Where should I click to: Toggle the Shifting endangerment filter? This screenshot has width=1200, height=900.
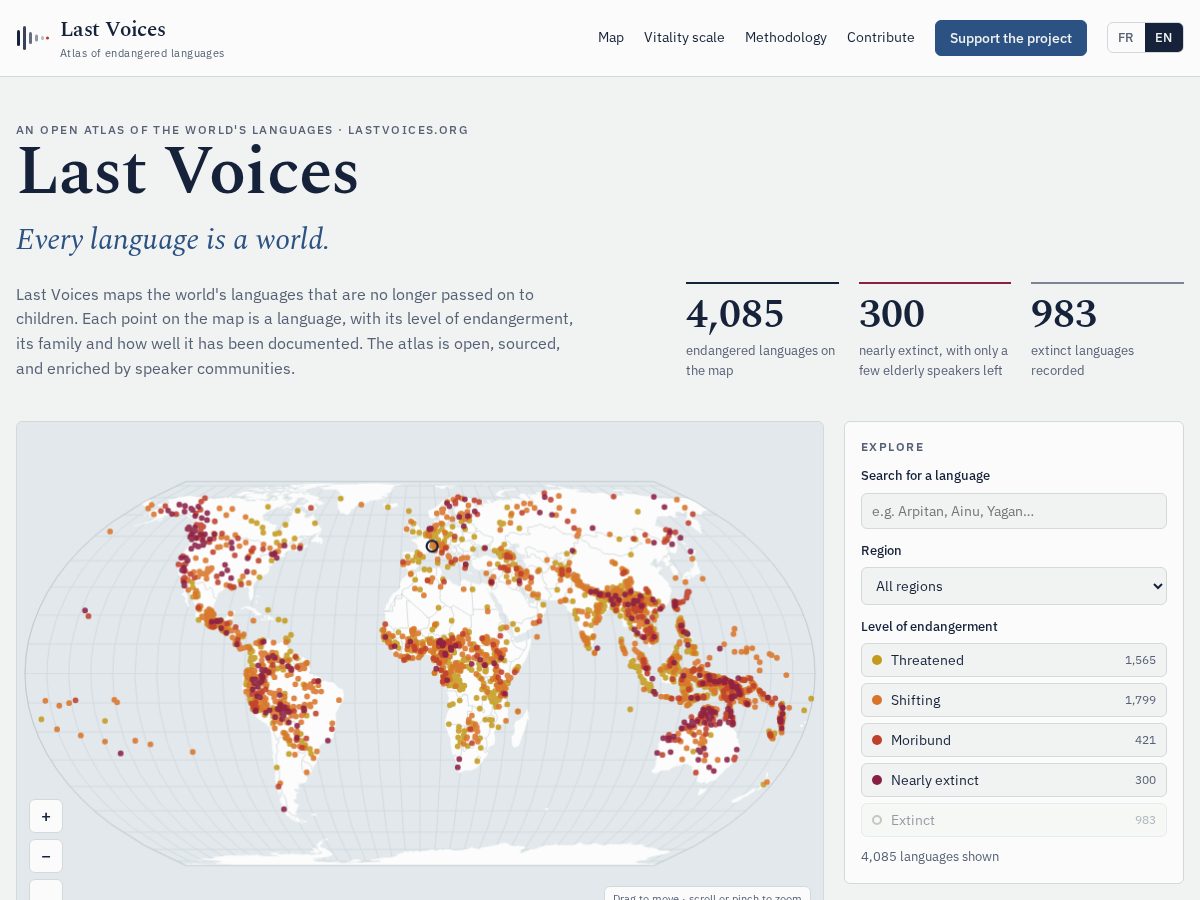pos(1014,700)
